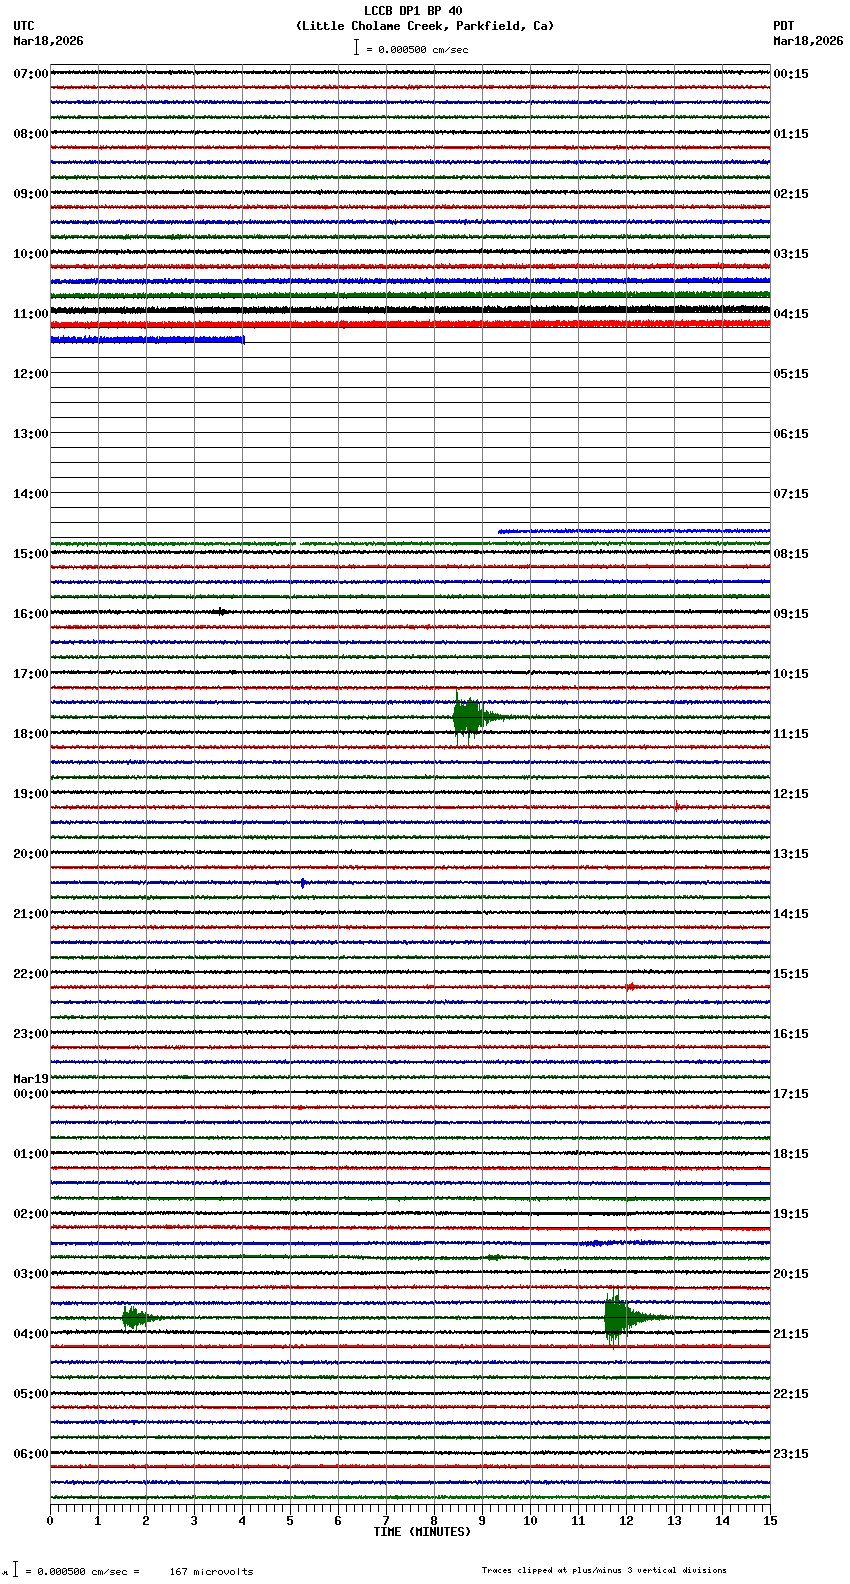The image size is (850, 1584).
Task: Click the thick red noisy trace after 11:00
Action: click(410, 325)
